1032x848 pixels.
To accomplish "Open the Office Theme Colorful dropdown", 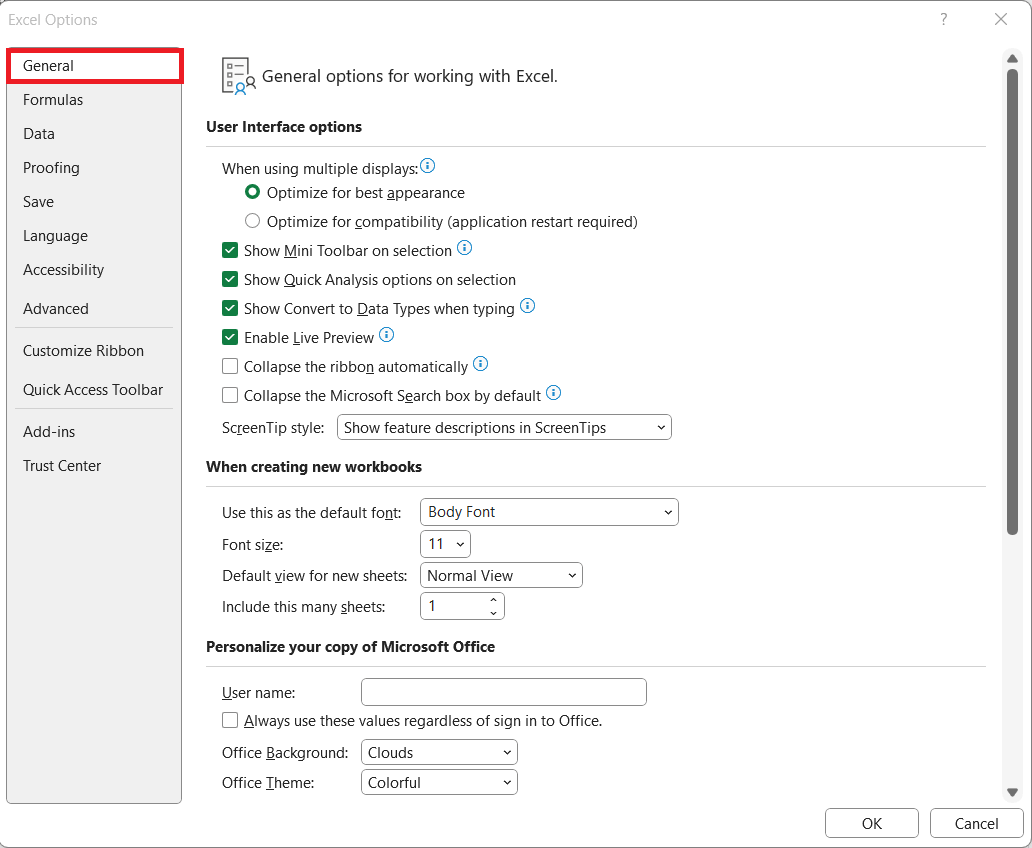I will [440, 782].
